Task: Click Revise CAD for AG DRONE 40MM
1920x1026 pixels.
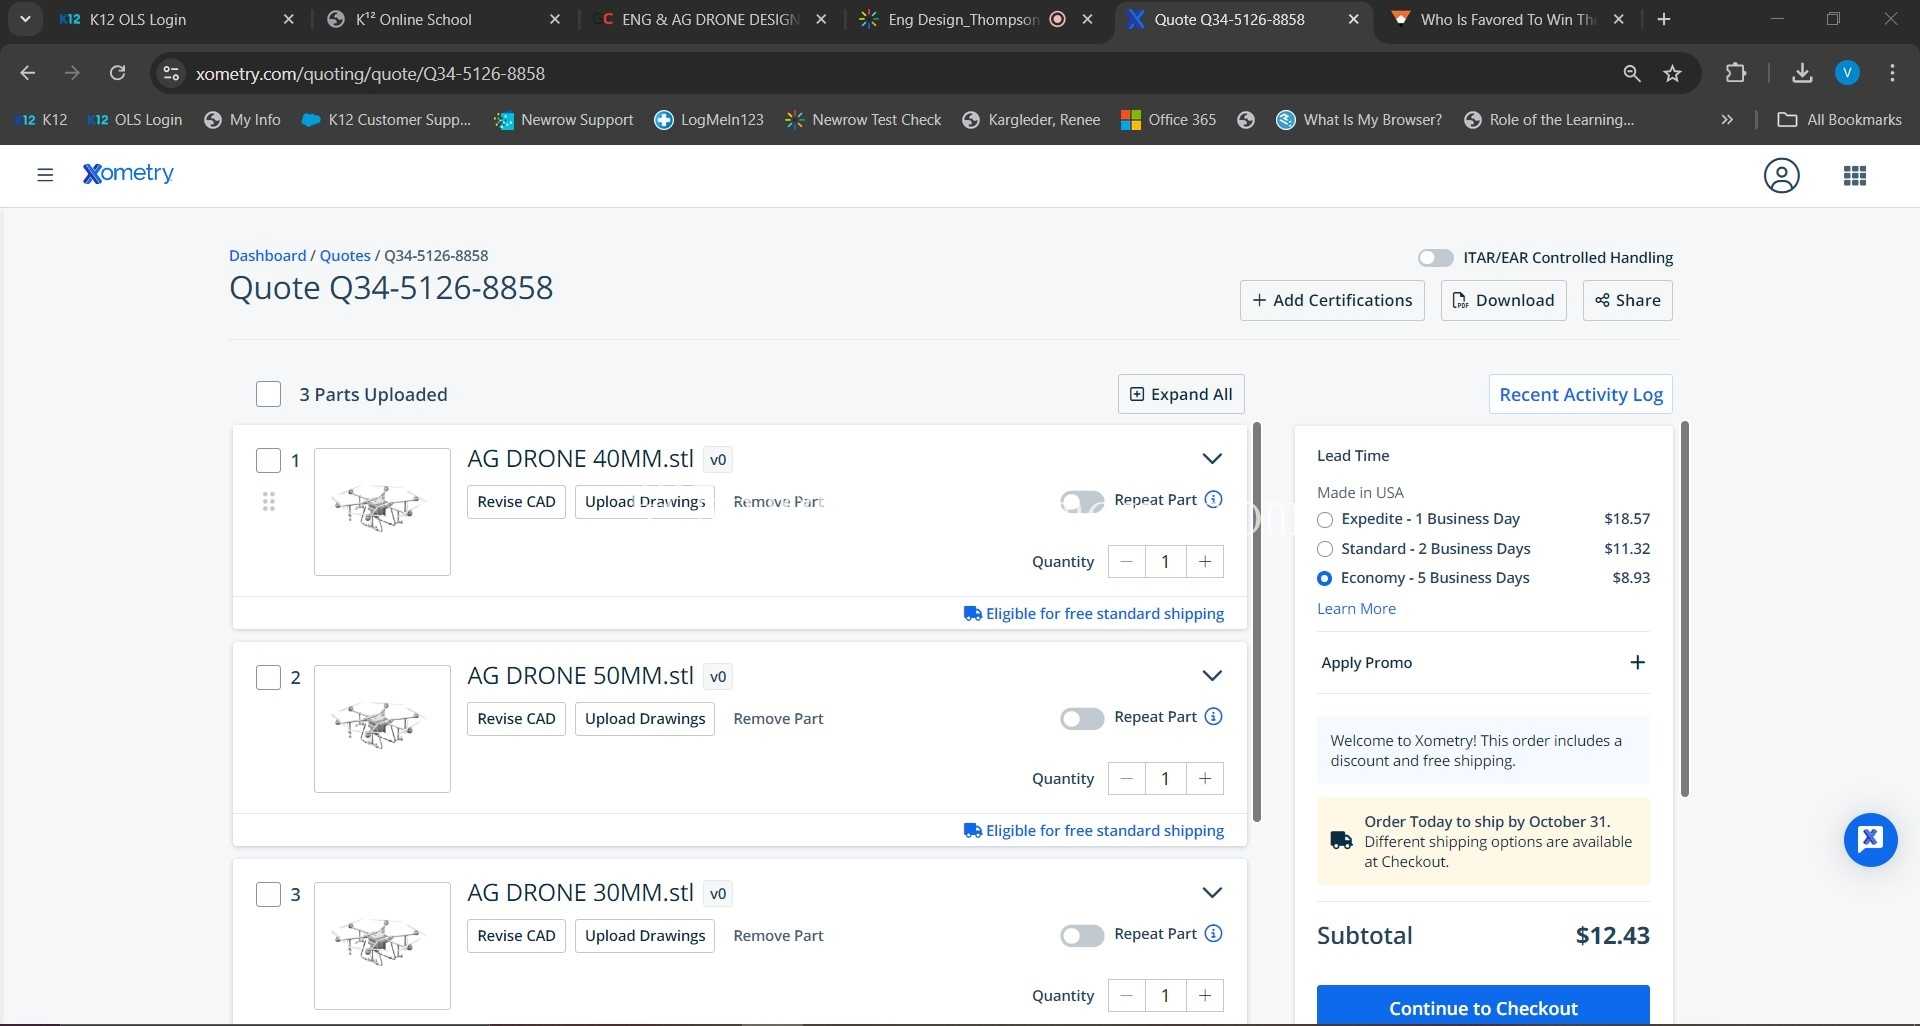Action: (516, 502)
